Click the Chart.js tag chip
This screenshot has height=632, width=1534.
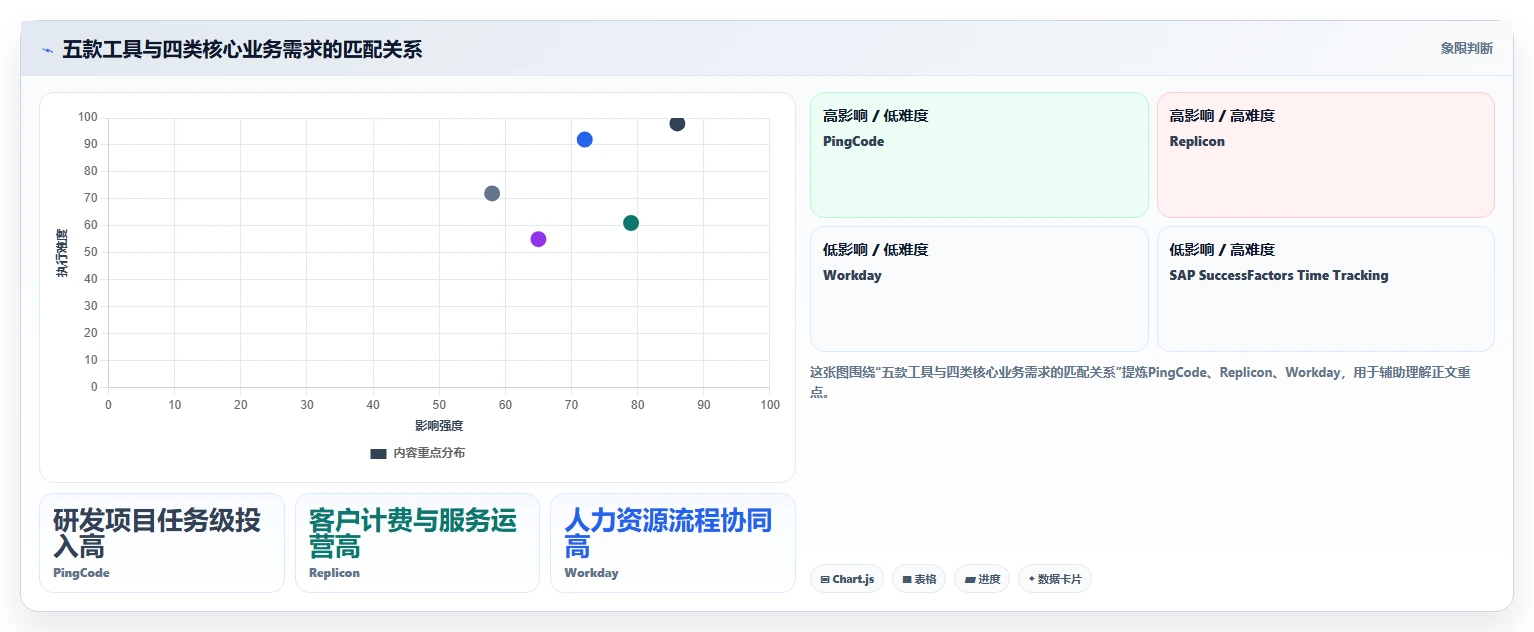(847, 579)
